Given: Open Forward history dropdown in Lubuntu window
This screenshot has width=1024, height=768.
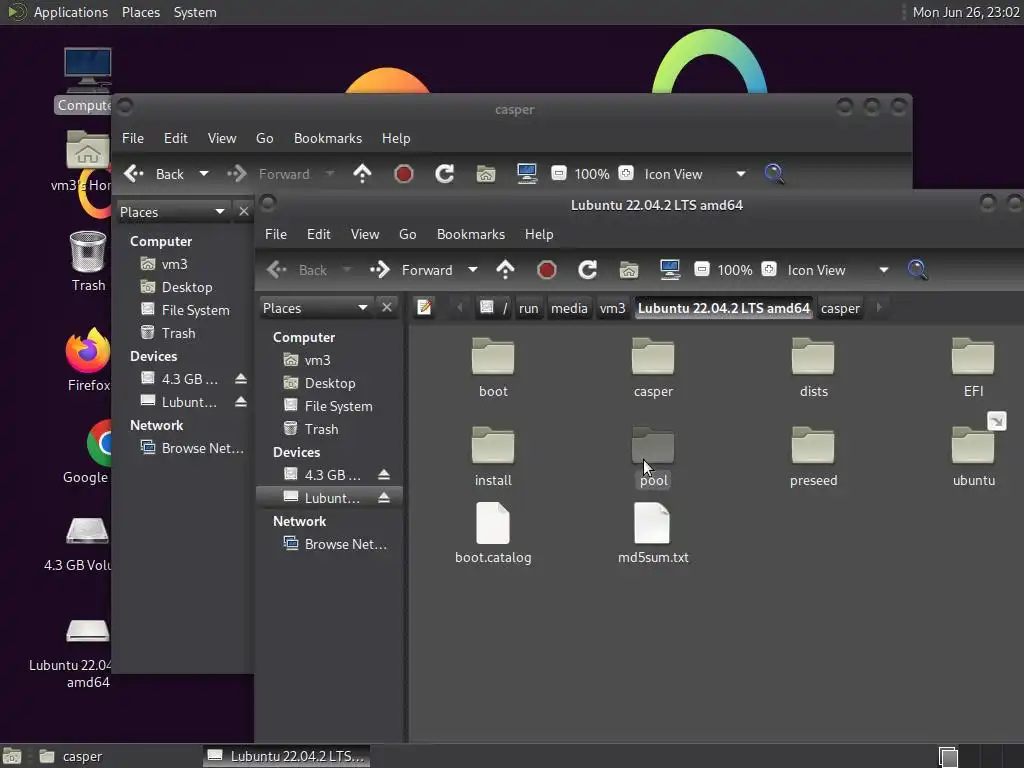Looking at the screenshot, I should 473,270.
